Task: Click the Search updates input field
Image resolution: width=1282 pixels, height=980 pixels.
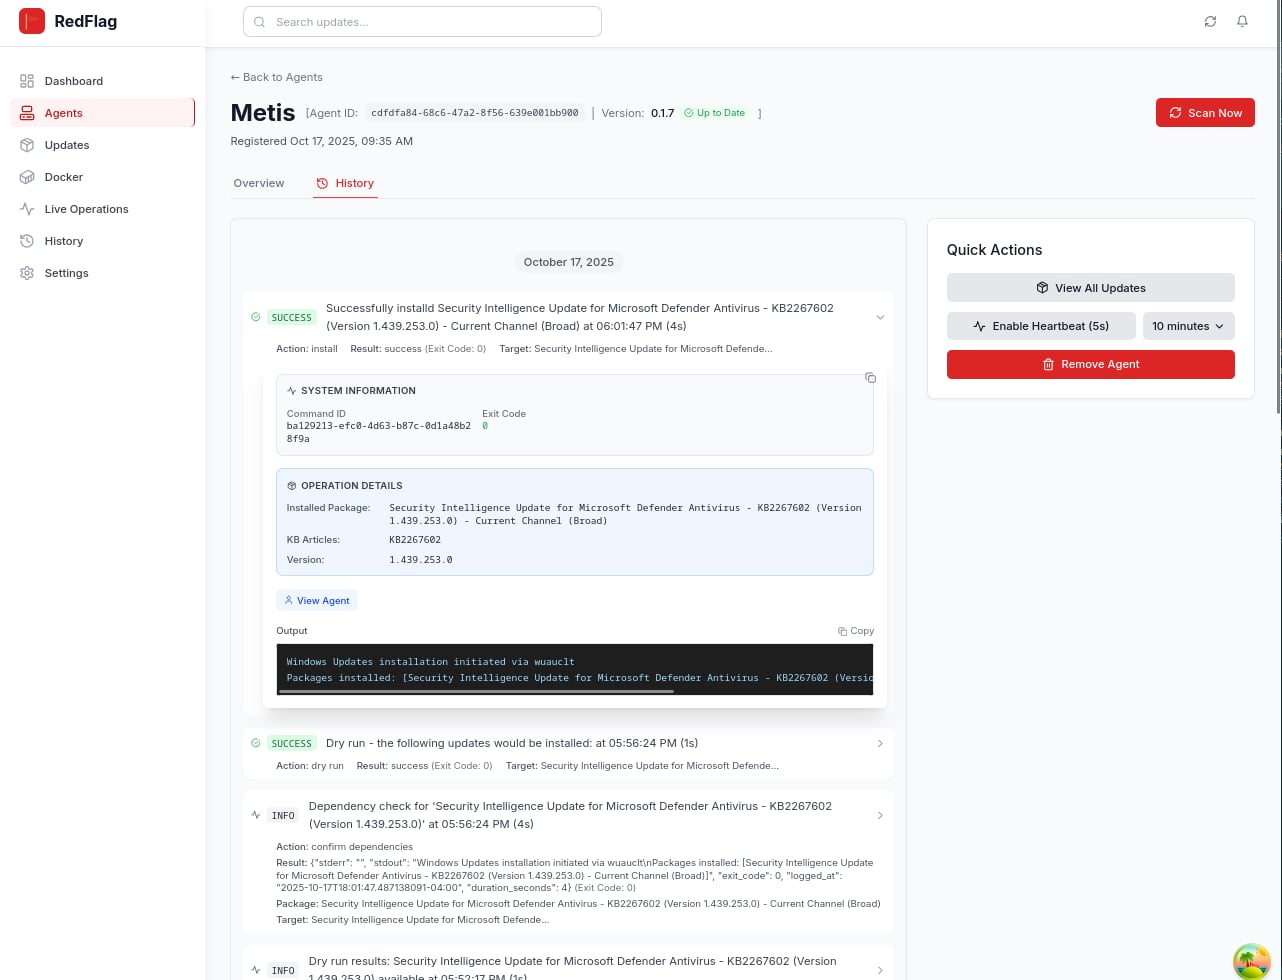Action: pyautogui.click(x=422, y=21)
